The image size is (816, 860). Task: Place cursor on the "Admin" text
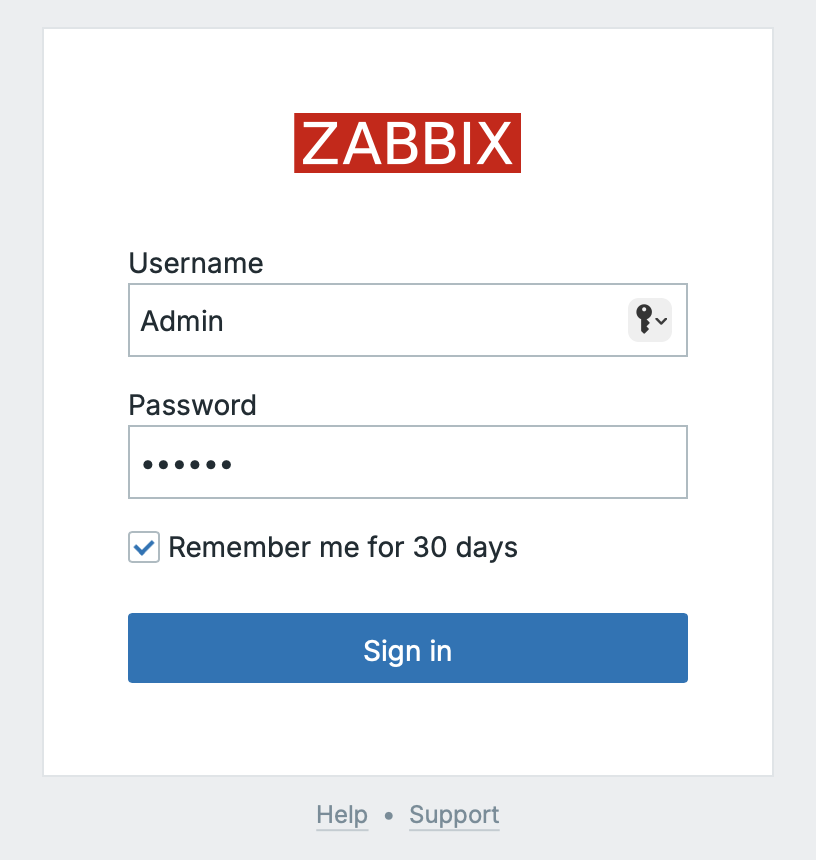click(x=182, y=321)
